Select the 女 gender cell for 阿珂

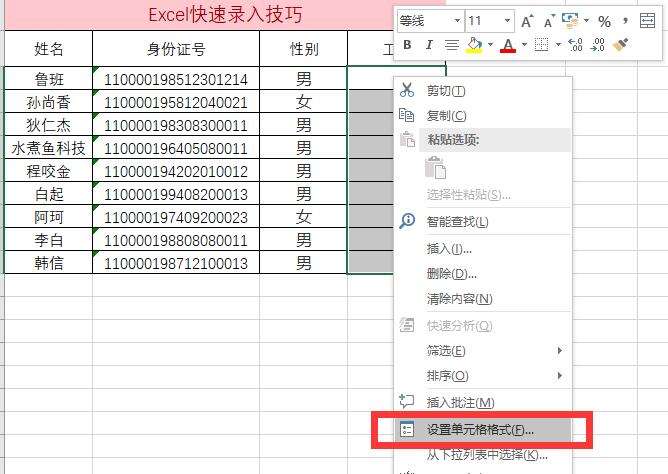pyautogui.click(x=304, y=216)
